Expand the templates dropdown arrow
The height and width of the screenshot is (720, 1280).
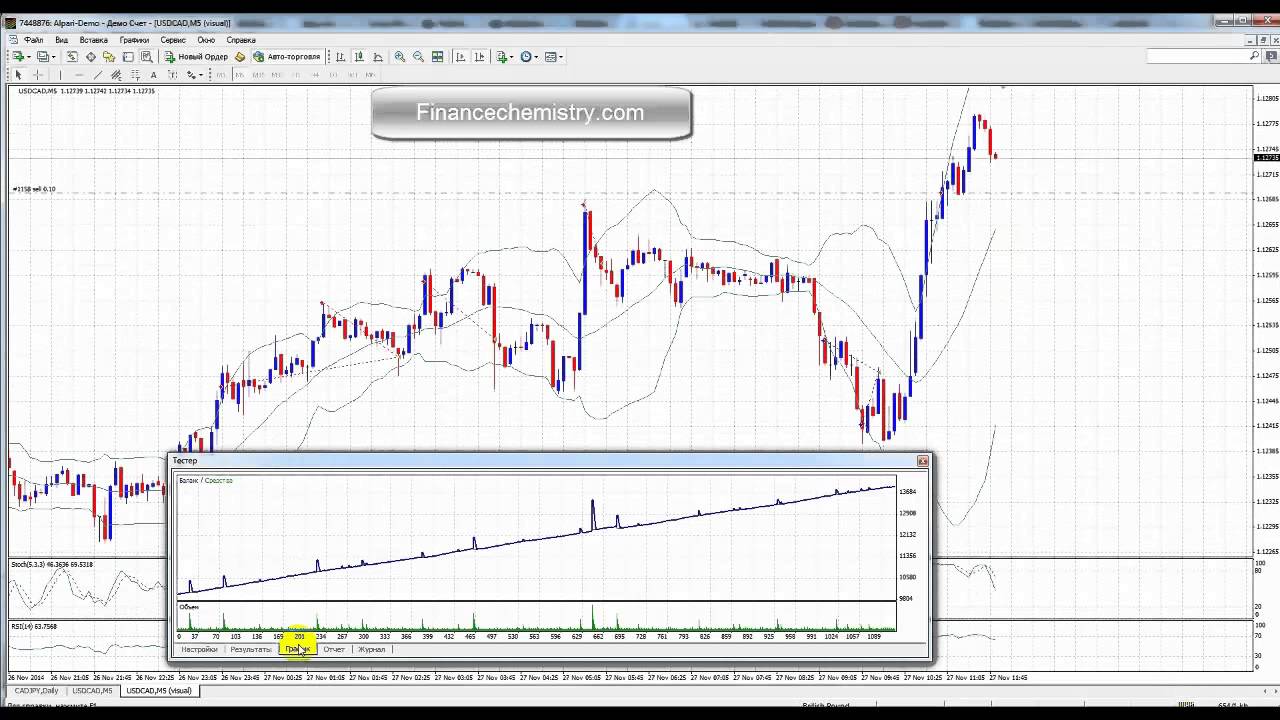click(x=561, y=57)
